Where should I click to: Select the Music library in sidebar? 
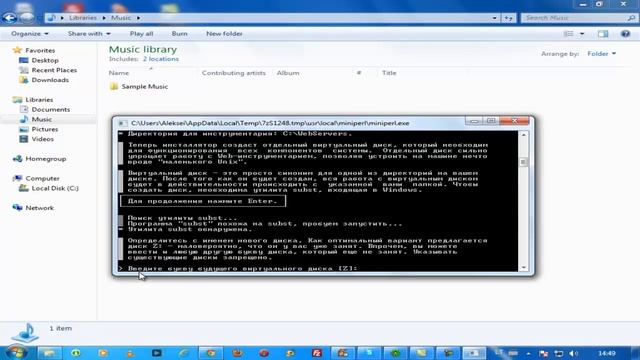(x=42, y=119)
